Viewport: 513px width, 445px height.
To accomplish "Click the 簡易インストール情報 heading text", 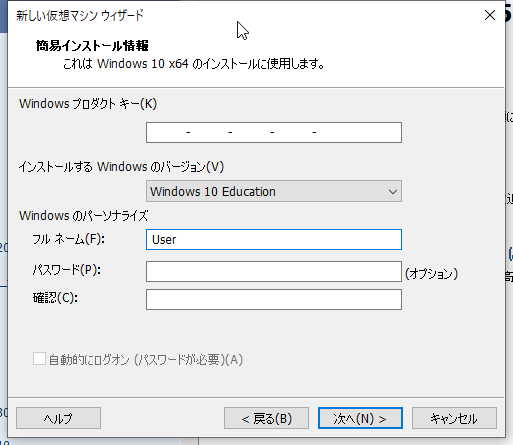I will pos(92,45).
